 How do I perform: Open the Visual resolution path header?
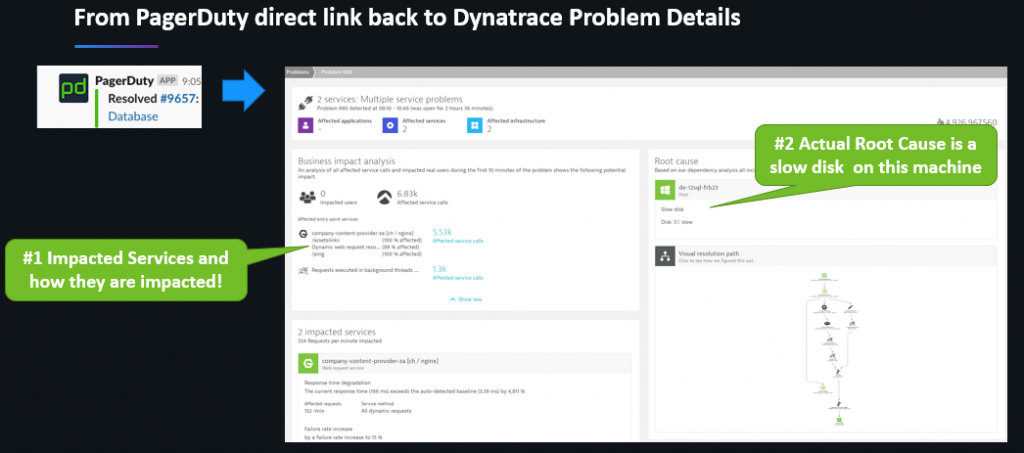tap(826, 257)
